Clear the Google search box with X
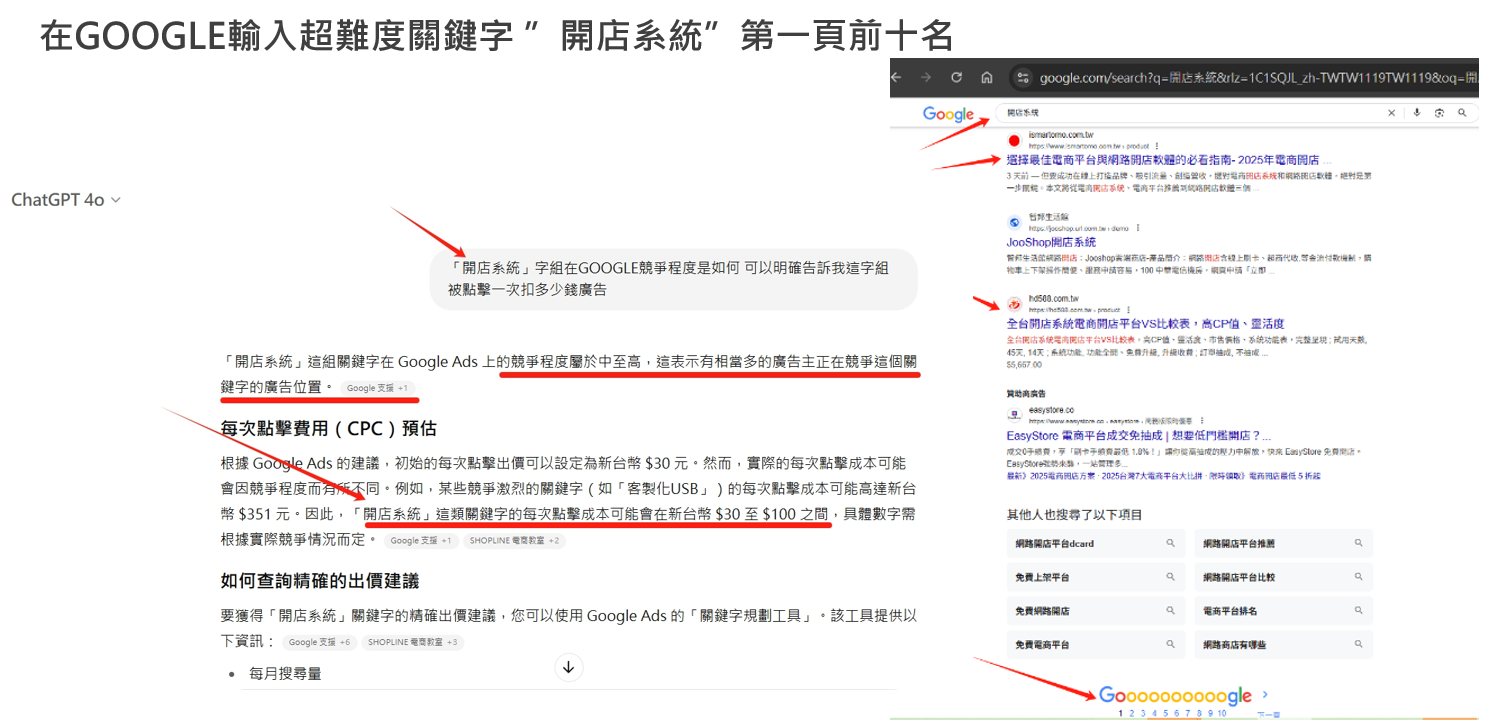This screenshot has width=1501, height=720. coord(1391,113)
